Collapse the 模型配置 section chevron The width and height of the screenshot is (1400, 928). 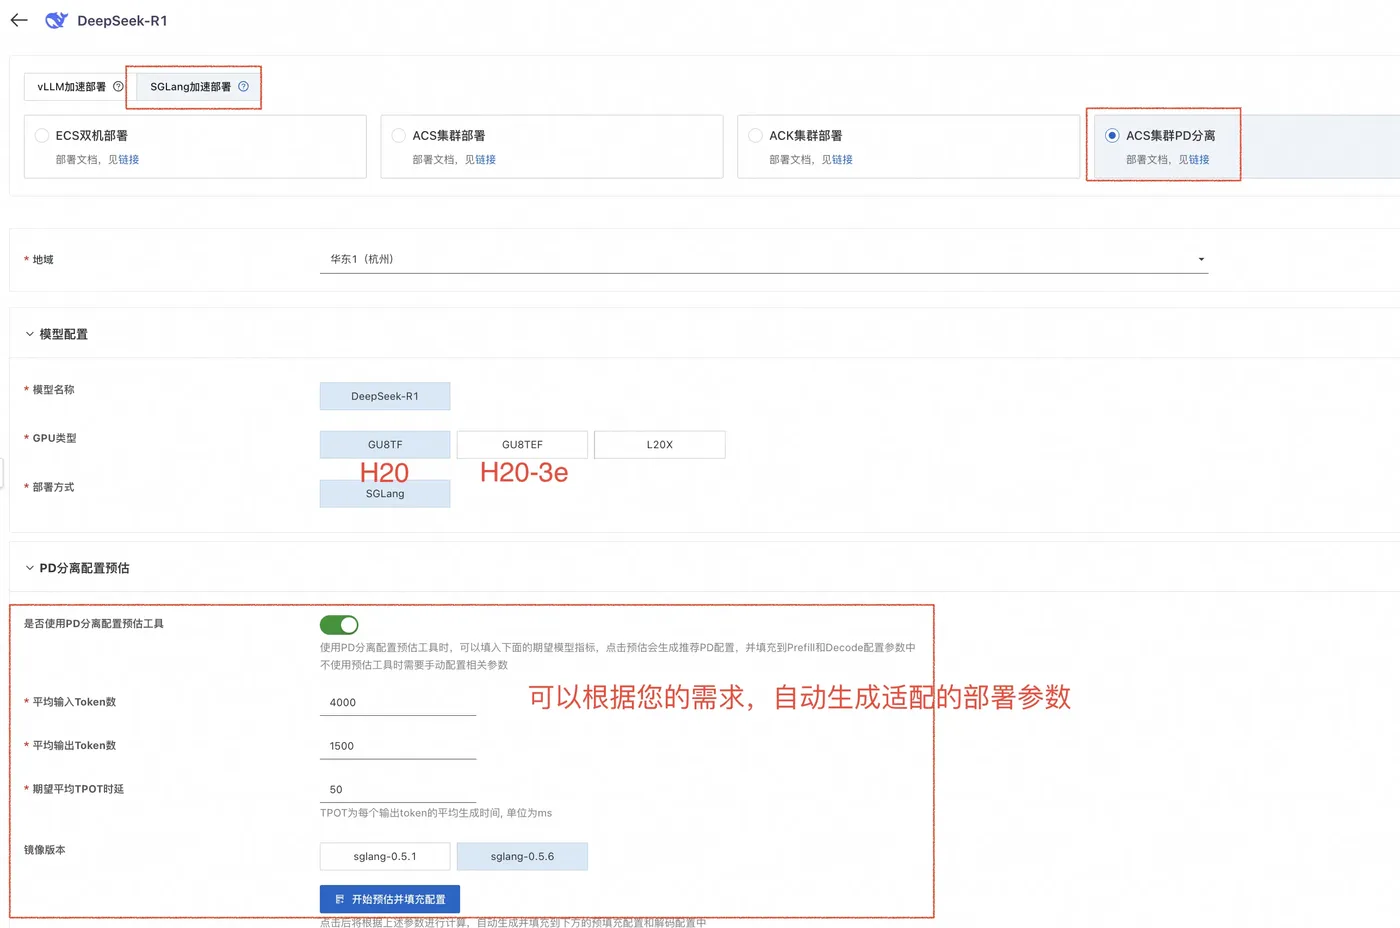(x=29, y=334)
